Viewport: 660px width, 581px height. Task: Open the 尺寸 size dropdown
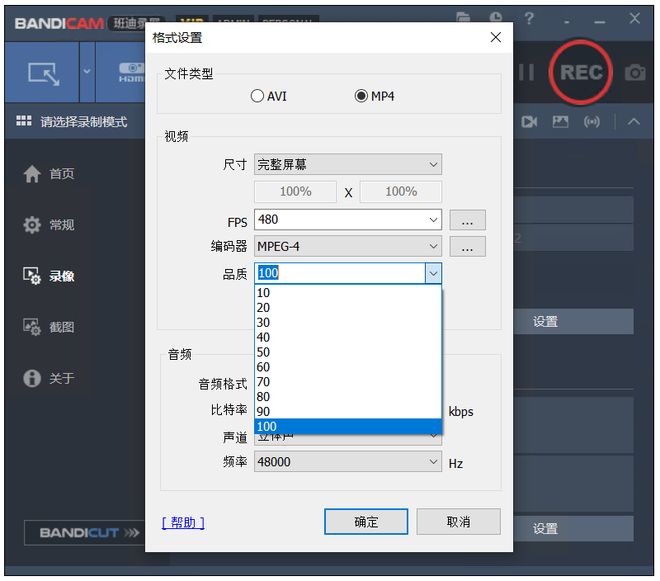(x=348, y=164)
